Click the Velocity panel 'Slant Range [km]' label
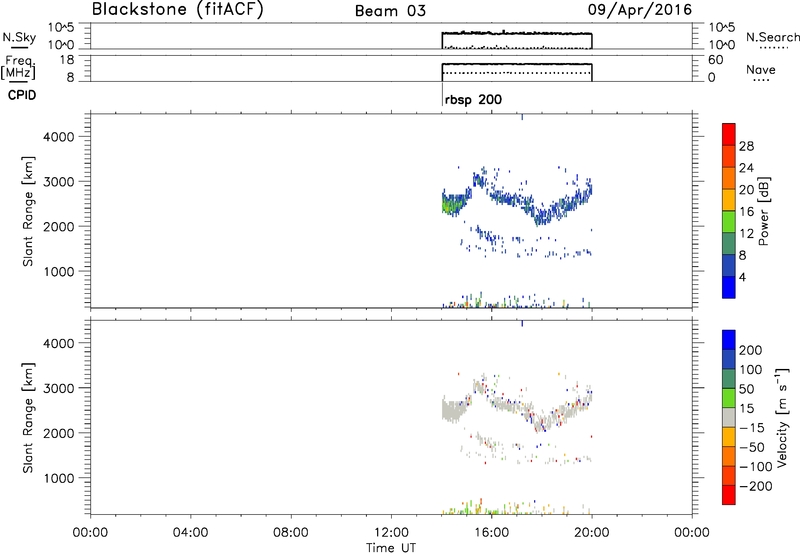The width and height of the screenshot is (800, 554). (28, 417)
